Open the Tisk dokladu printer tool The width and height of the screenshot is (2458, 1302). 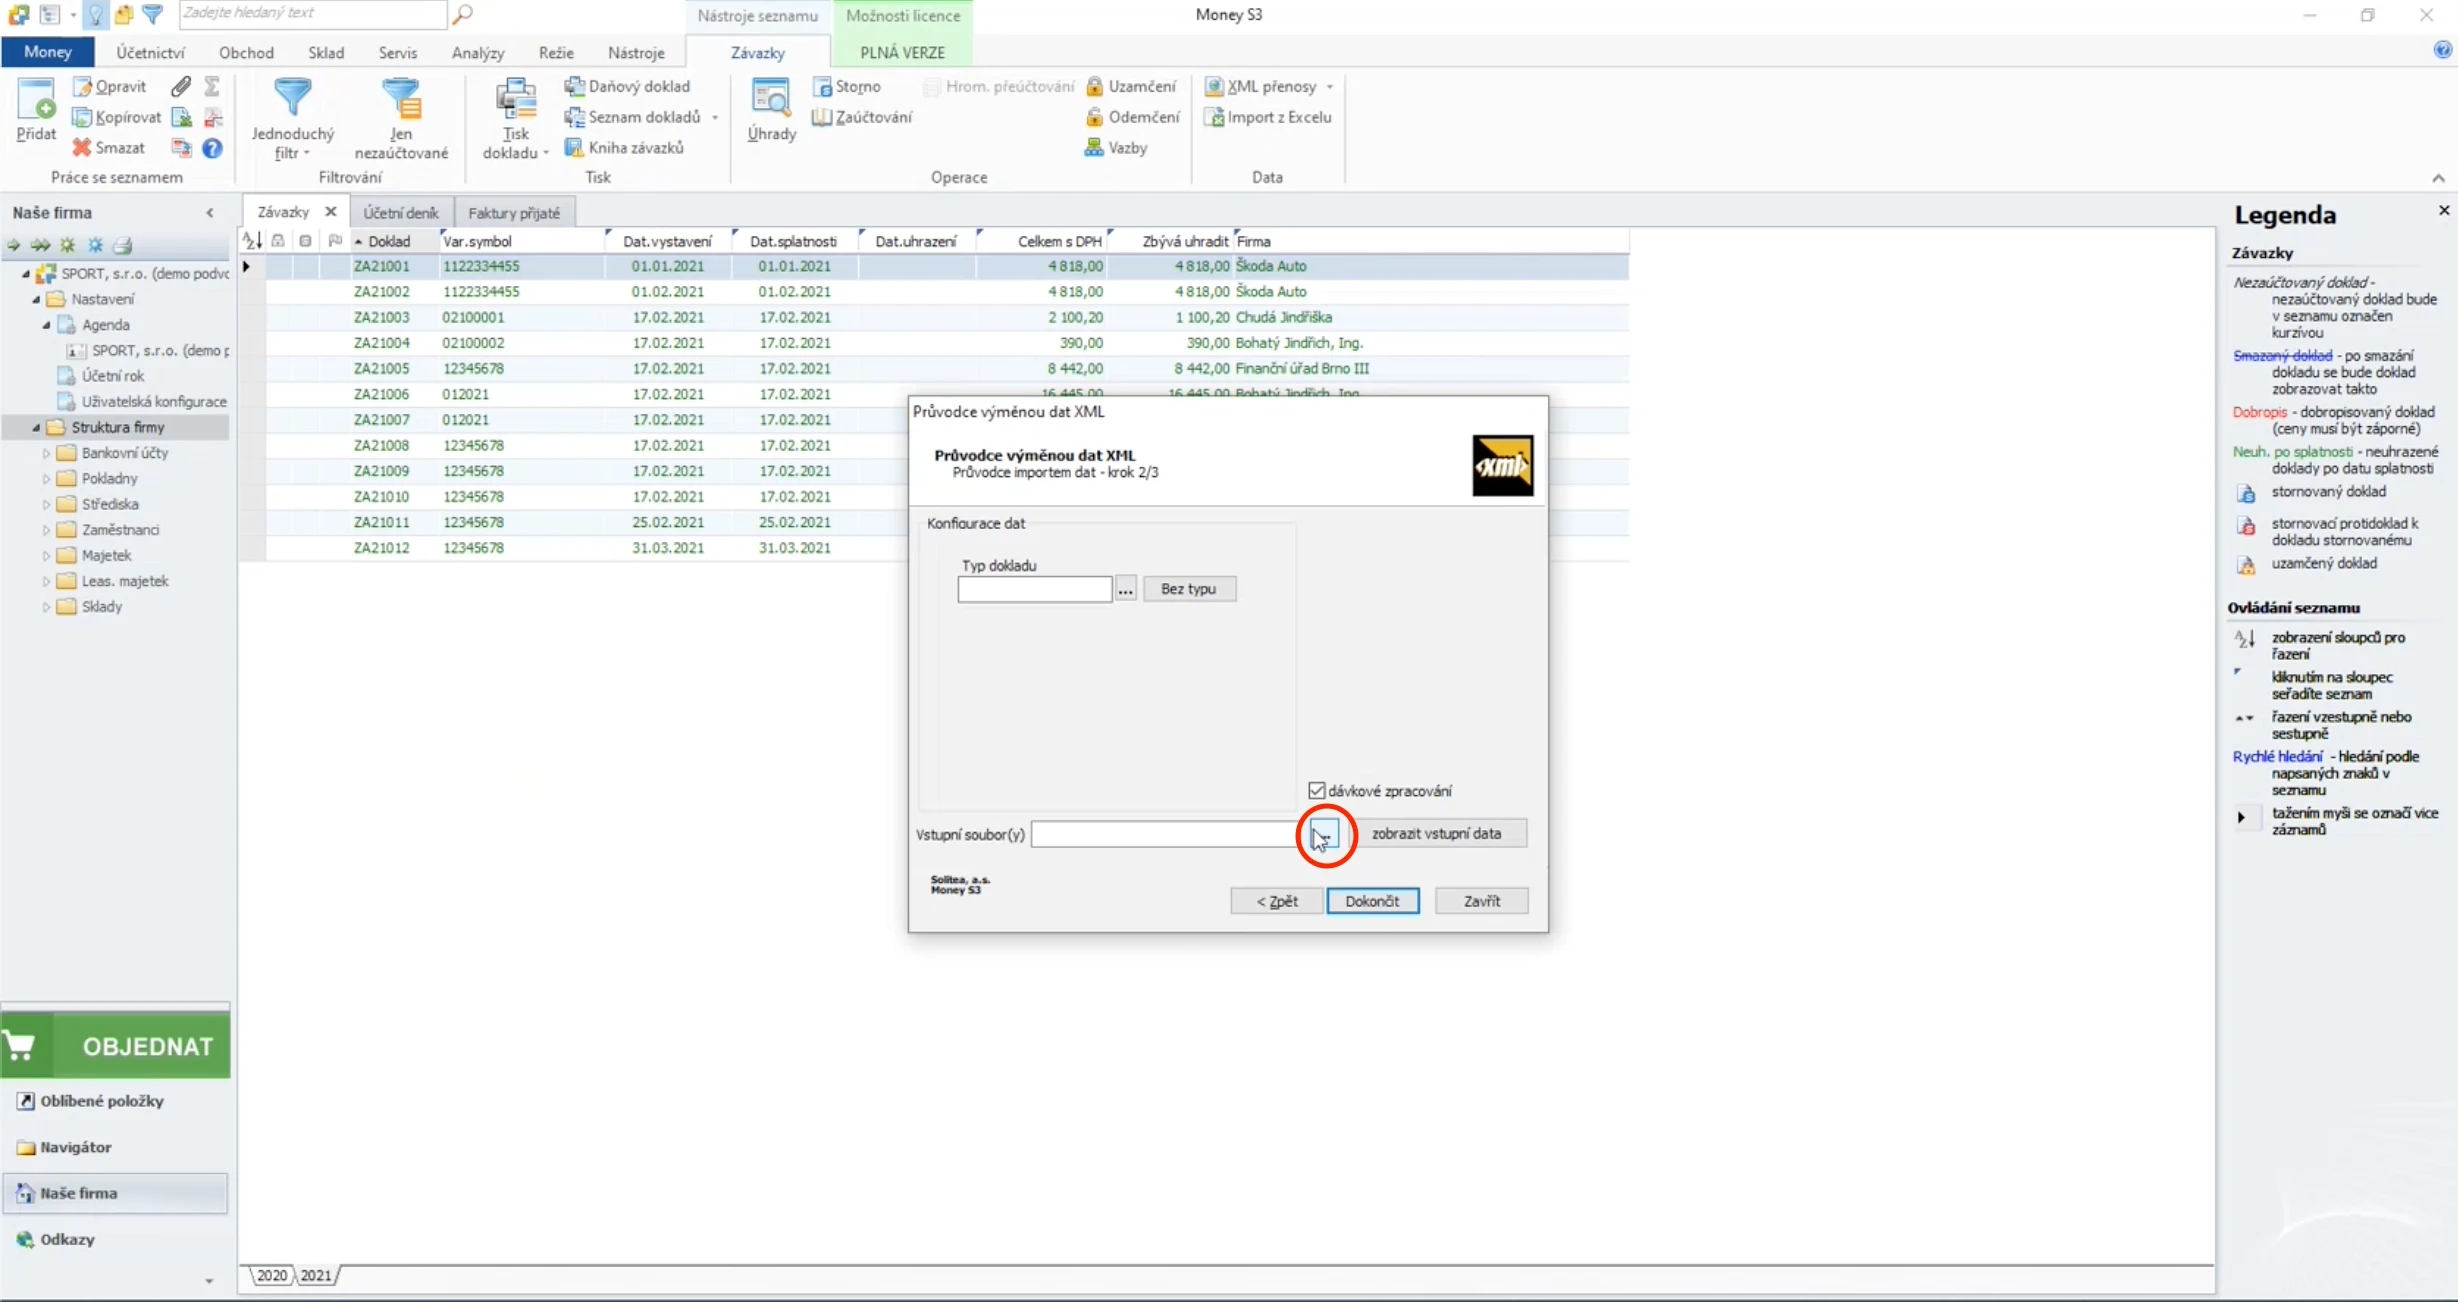pos(516,100)
